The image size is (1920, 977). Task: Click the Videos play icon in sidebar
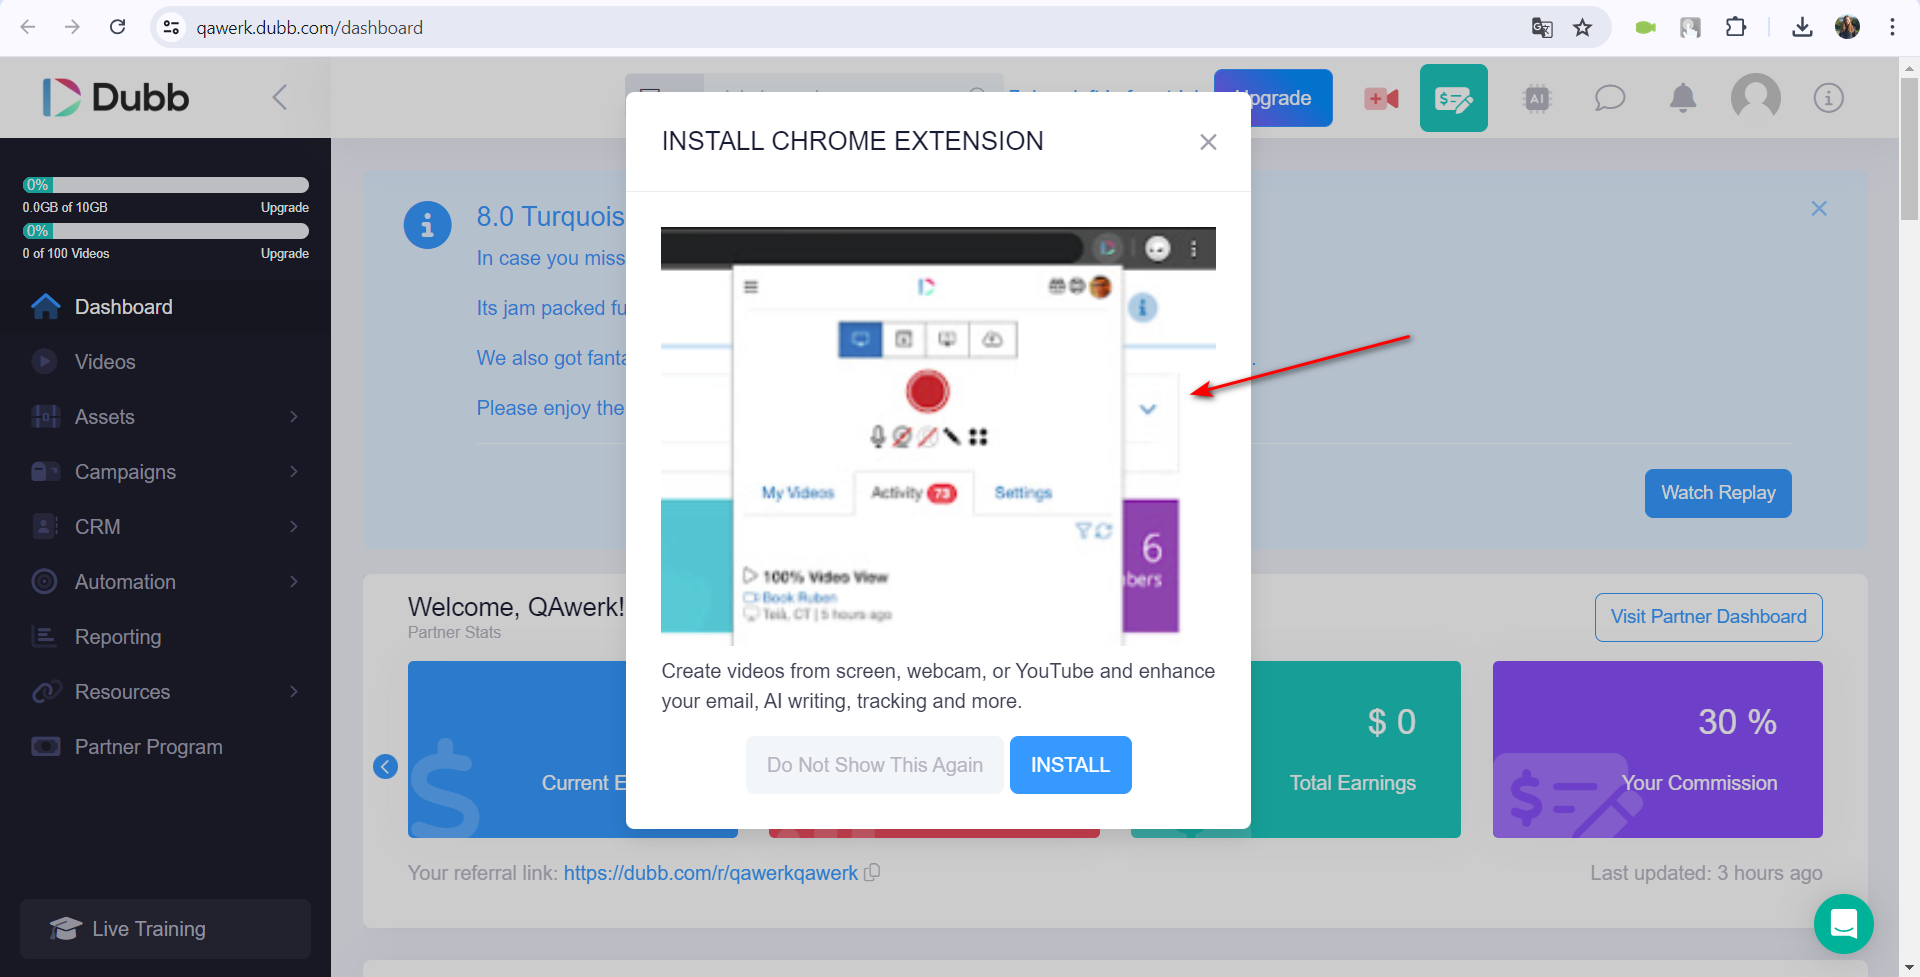45,362
